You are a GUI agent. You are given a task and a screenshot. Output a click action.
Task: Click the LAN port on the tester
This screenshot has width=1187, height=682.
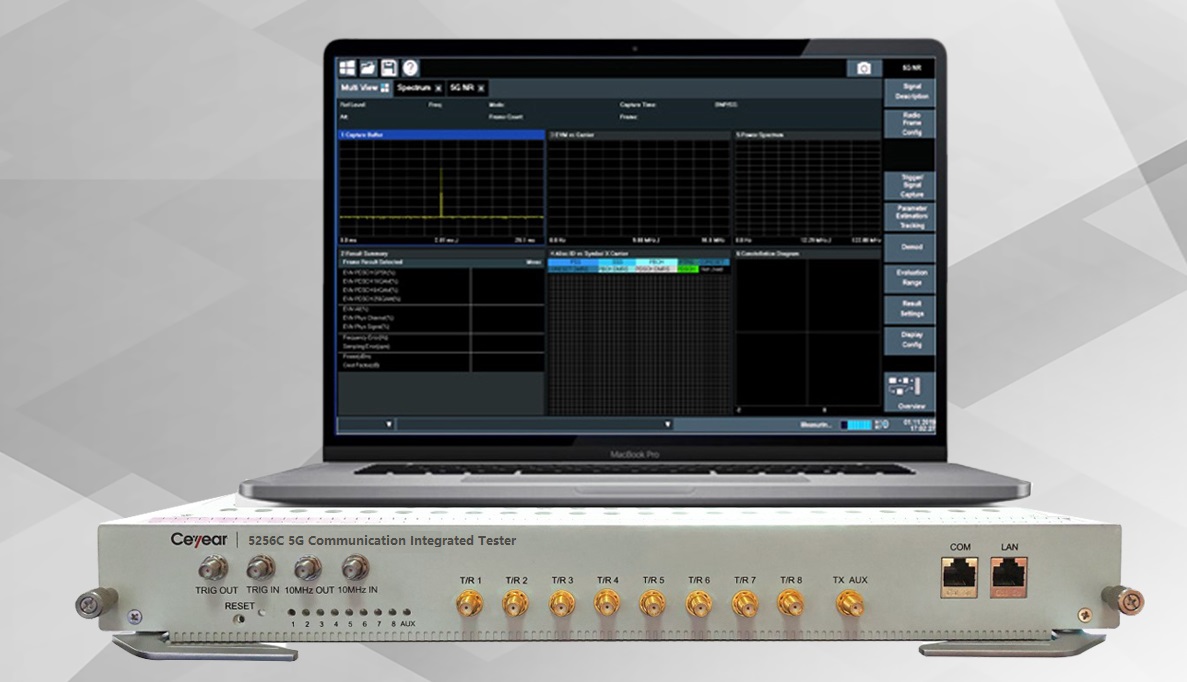pyautogui.click(x=1009, y=578)
